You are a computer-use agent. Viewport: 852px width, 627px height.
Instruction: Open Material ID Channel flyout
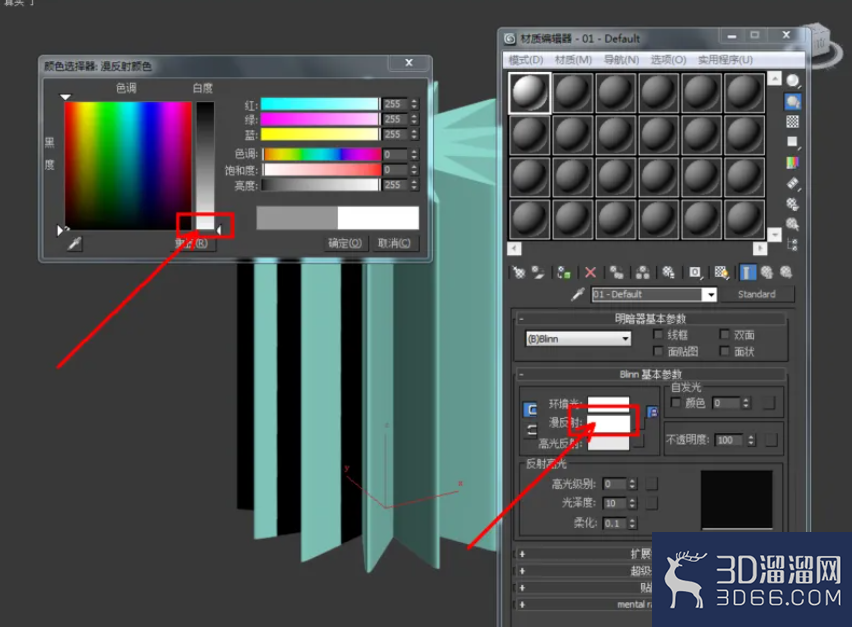pos(695,272)
